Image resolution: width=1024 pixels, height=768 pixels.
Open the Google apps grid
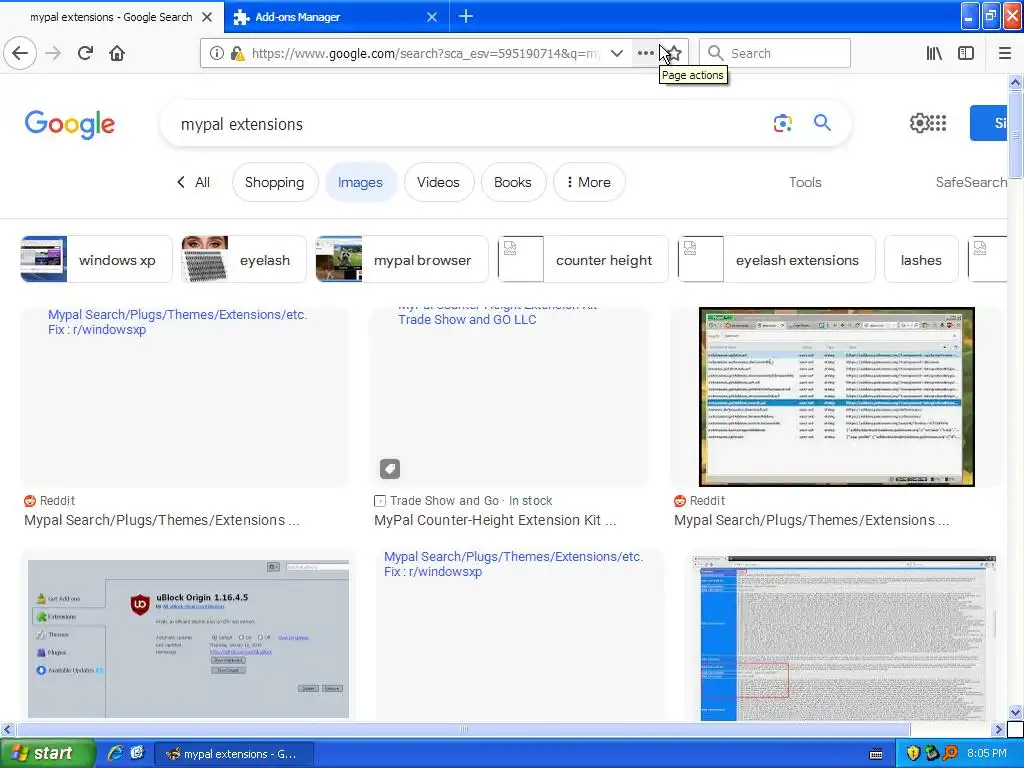(938, 123)
